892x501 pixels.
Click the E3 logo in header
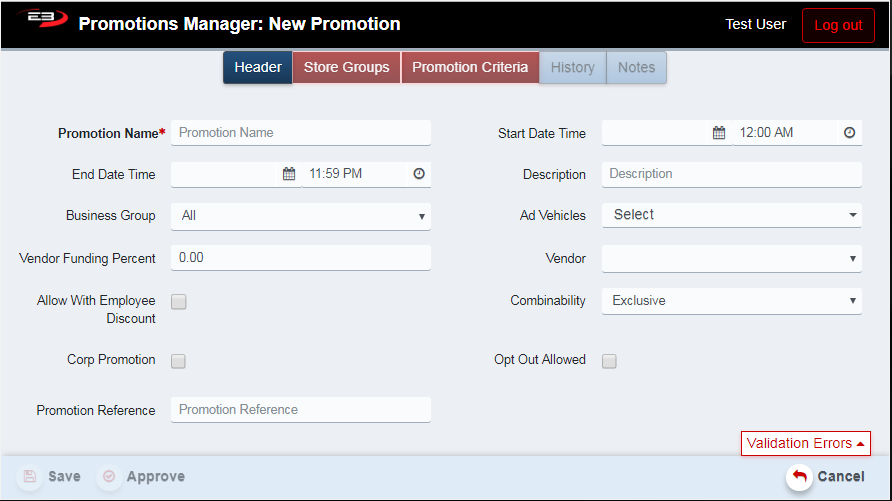pos(40,21)
